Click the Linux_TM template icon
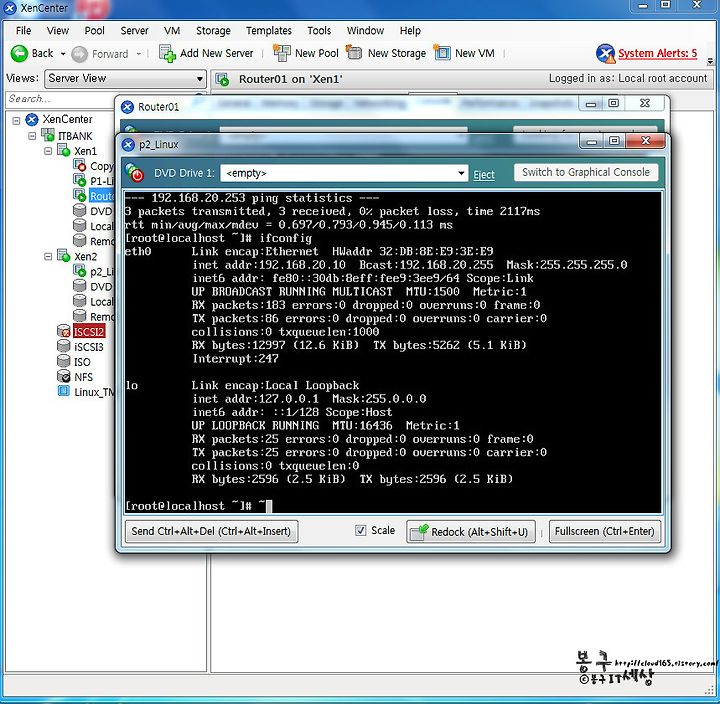Viewport: 720px width, 704px height. [63, 391]
